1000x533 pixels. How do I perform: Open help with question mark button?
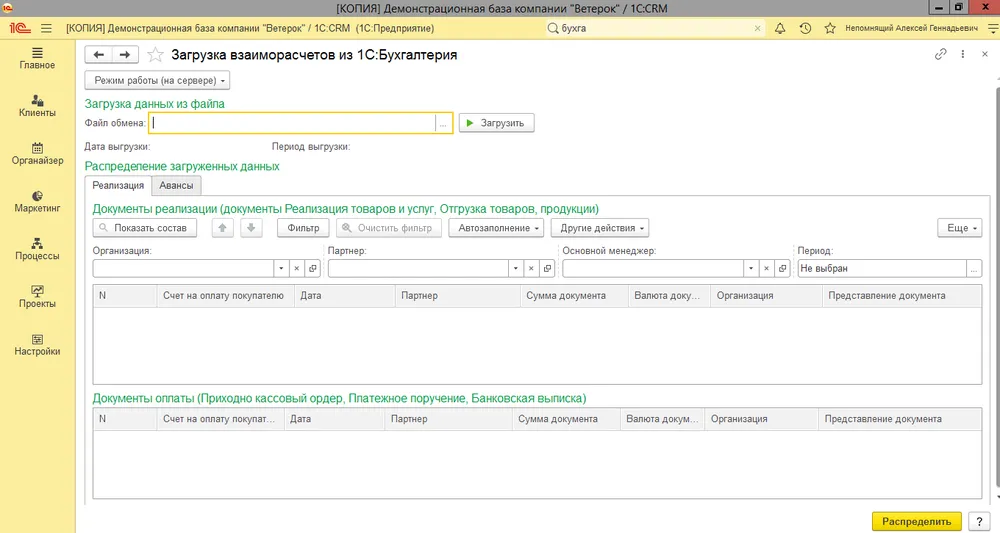point(979,522)
